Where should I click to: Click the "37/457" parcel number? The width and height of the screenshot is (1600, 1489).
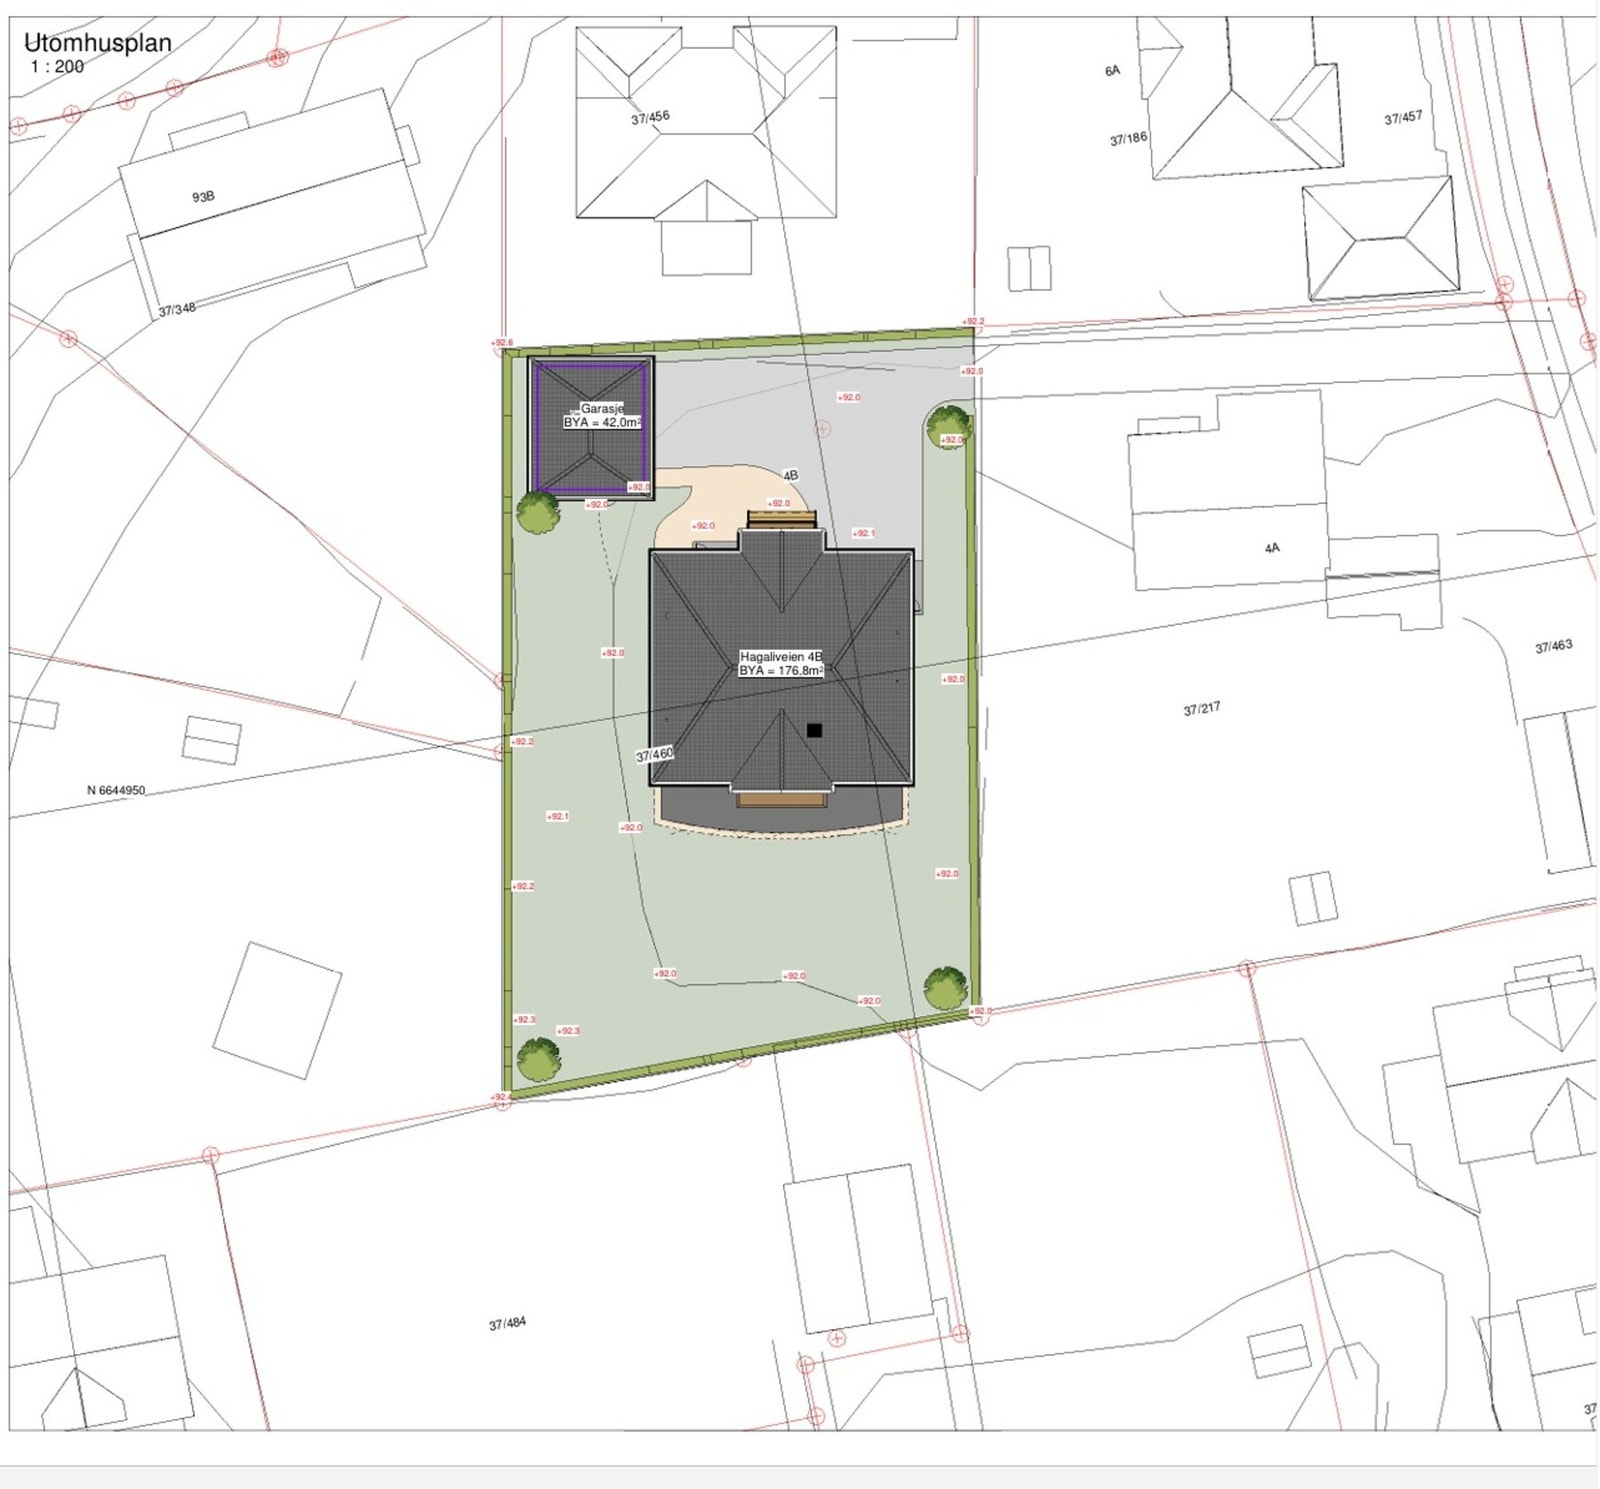point(1403,118)
